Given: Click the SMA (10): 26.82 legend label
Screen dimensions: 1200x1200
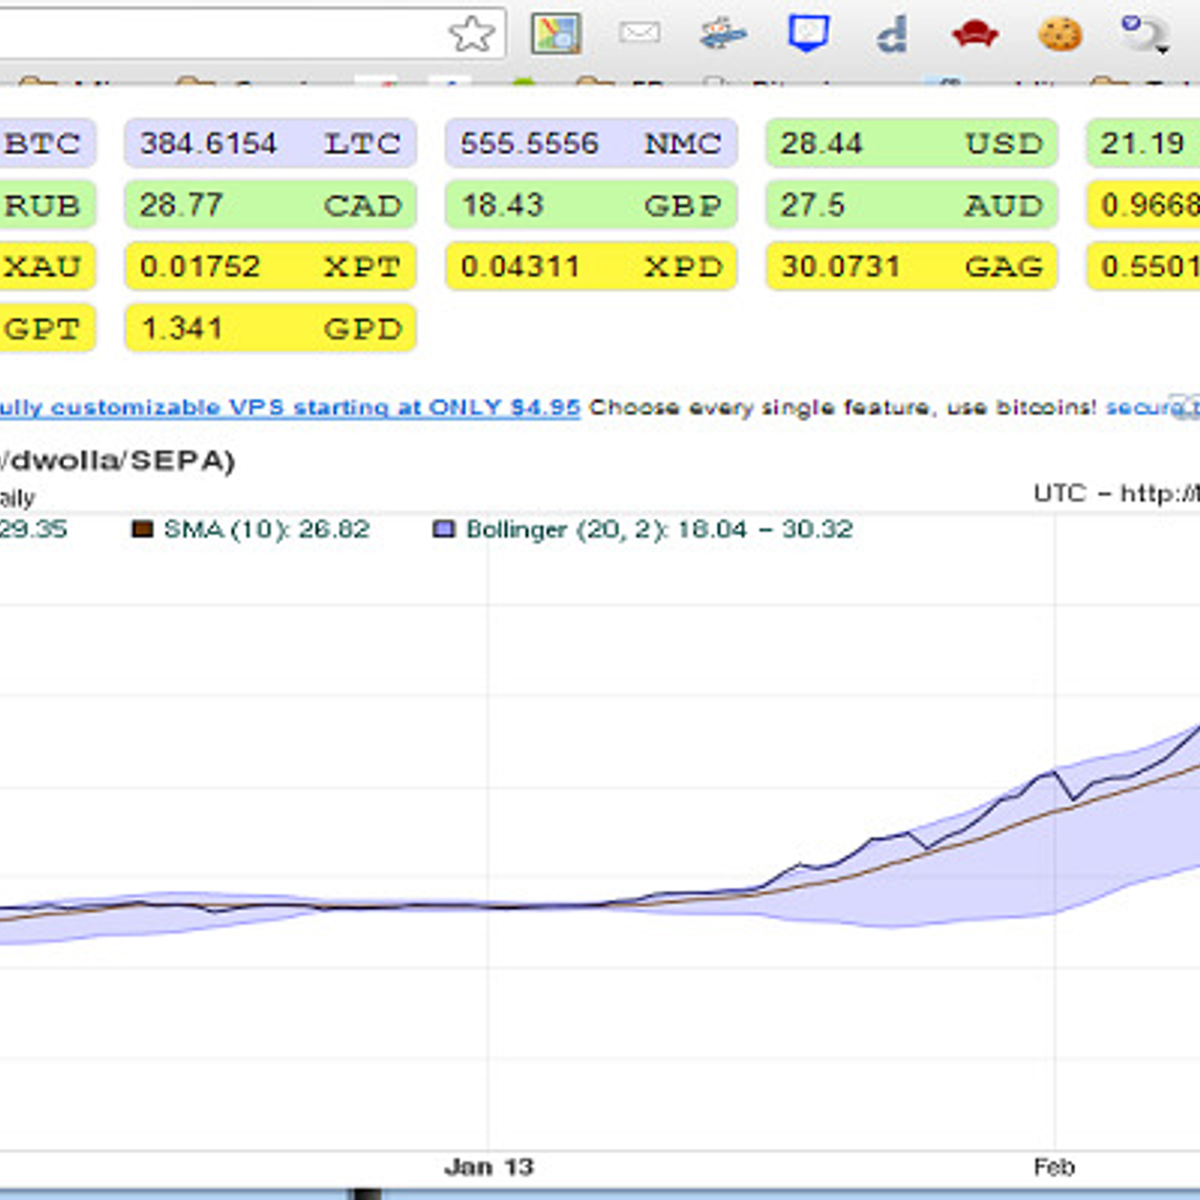Looking at the screenshot, I should tap(266, 529).
